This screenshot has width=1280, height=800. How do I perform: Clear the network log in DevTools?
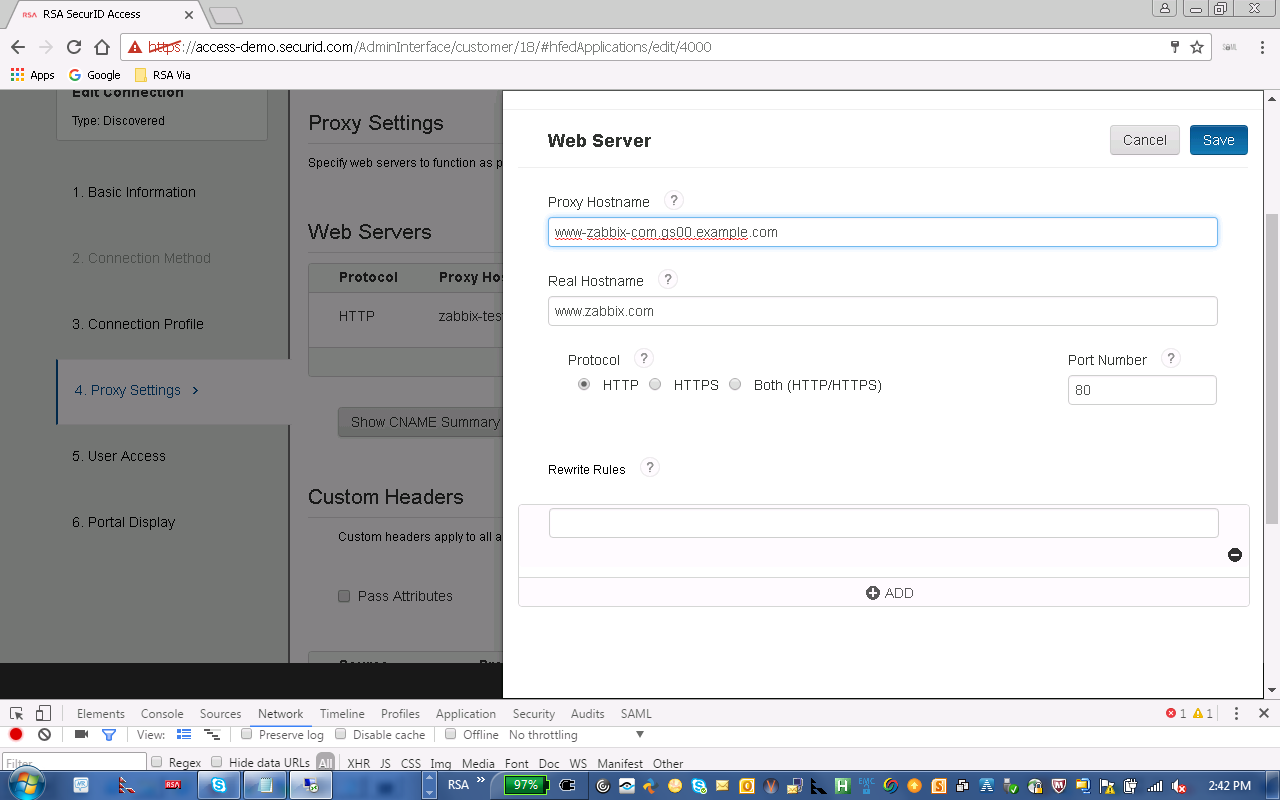pyautogui.click(x=44, y=735)
